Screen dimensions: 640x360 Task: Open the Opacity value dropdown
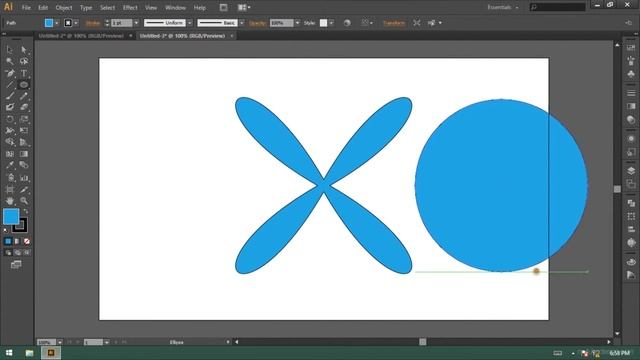pos(297,23)
